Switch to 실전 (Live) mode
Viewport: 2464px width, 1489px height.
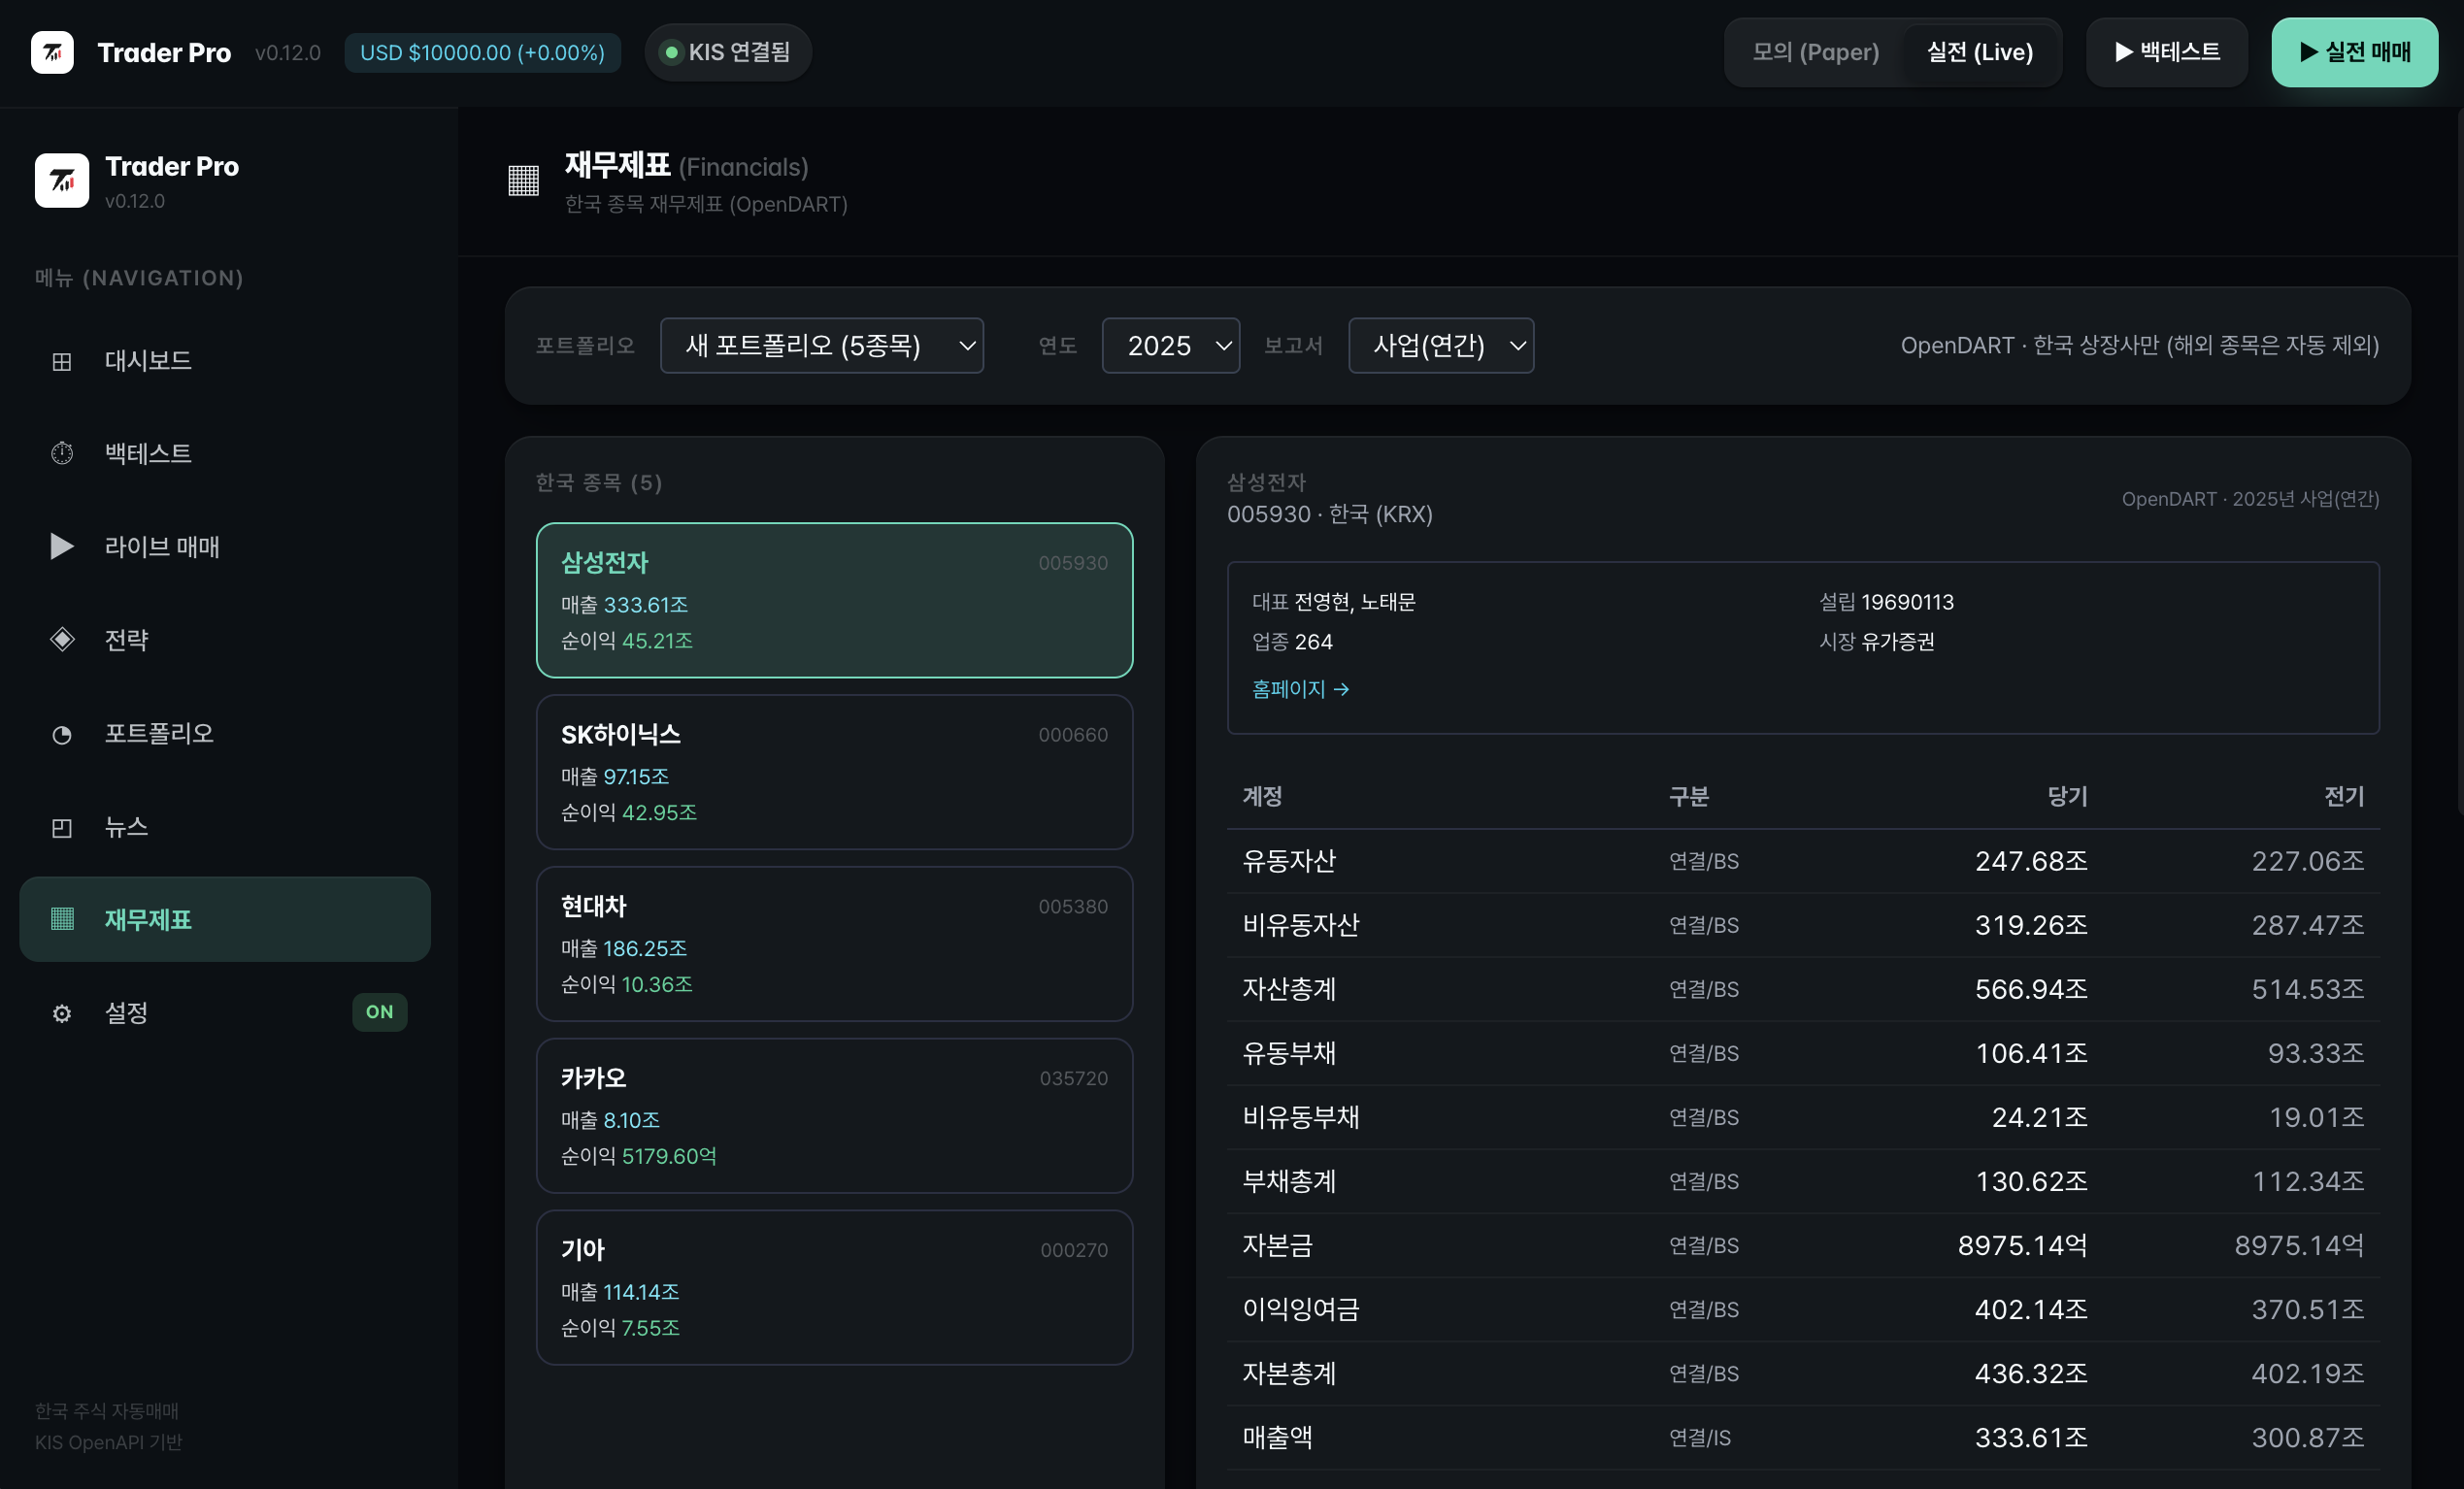tap(1979, 52)
